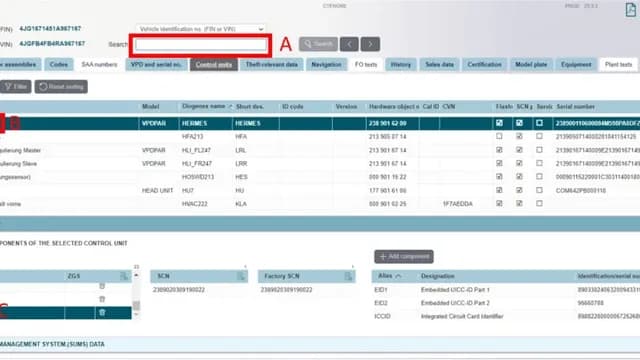Toggle SCN checkbox for HFA213 row
640x360 pixels.
coord(519,136)
